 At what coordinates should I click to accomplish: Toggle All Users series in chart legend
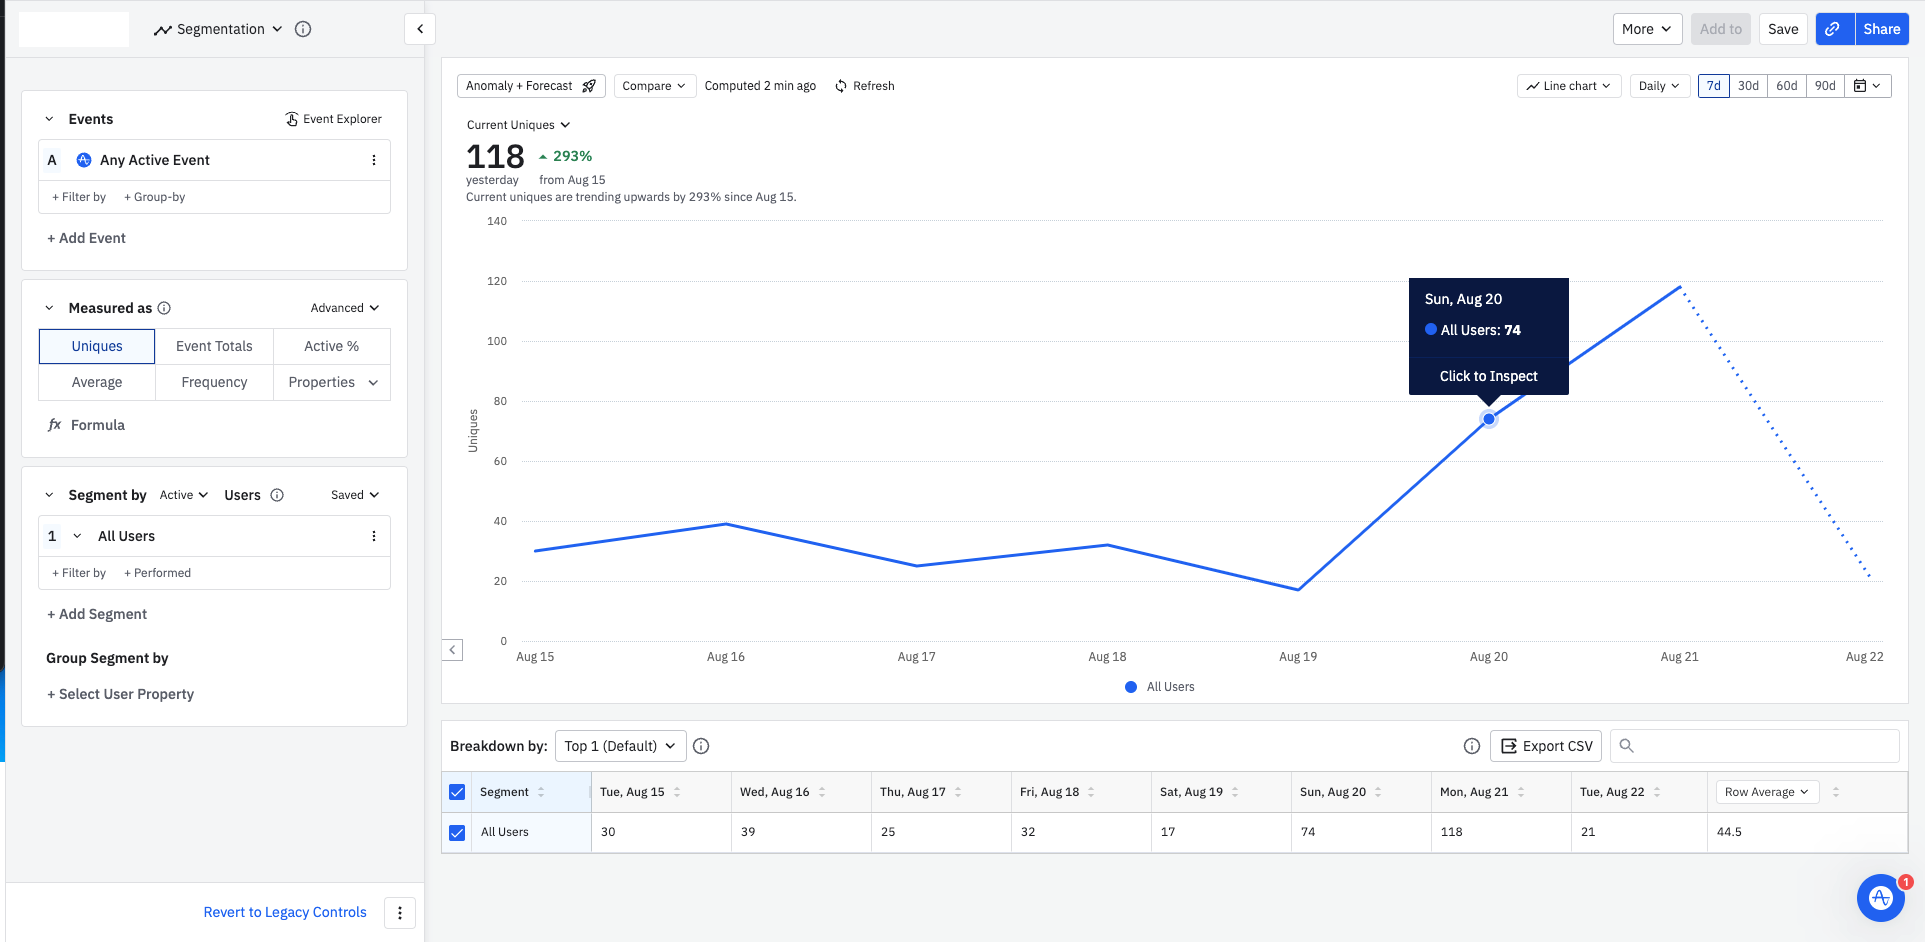[x=1160, y=687]
